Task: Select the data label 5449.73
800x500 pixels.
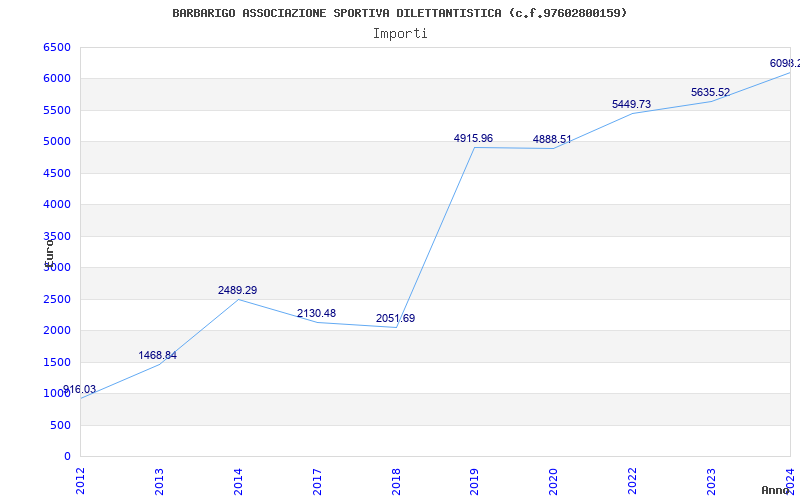Action: (632, 104)
